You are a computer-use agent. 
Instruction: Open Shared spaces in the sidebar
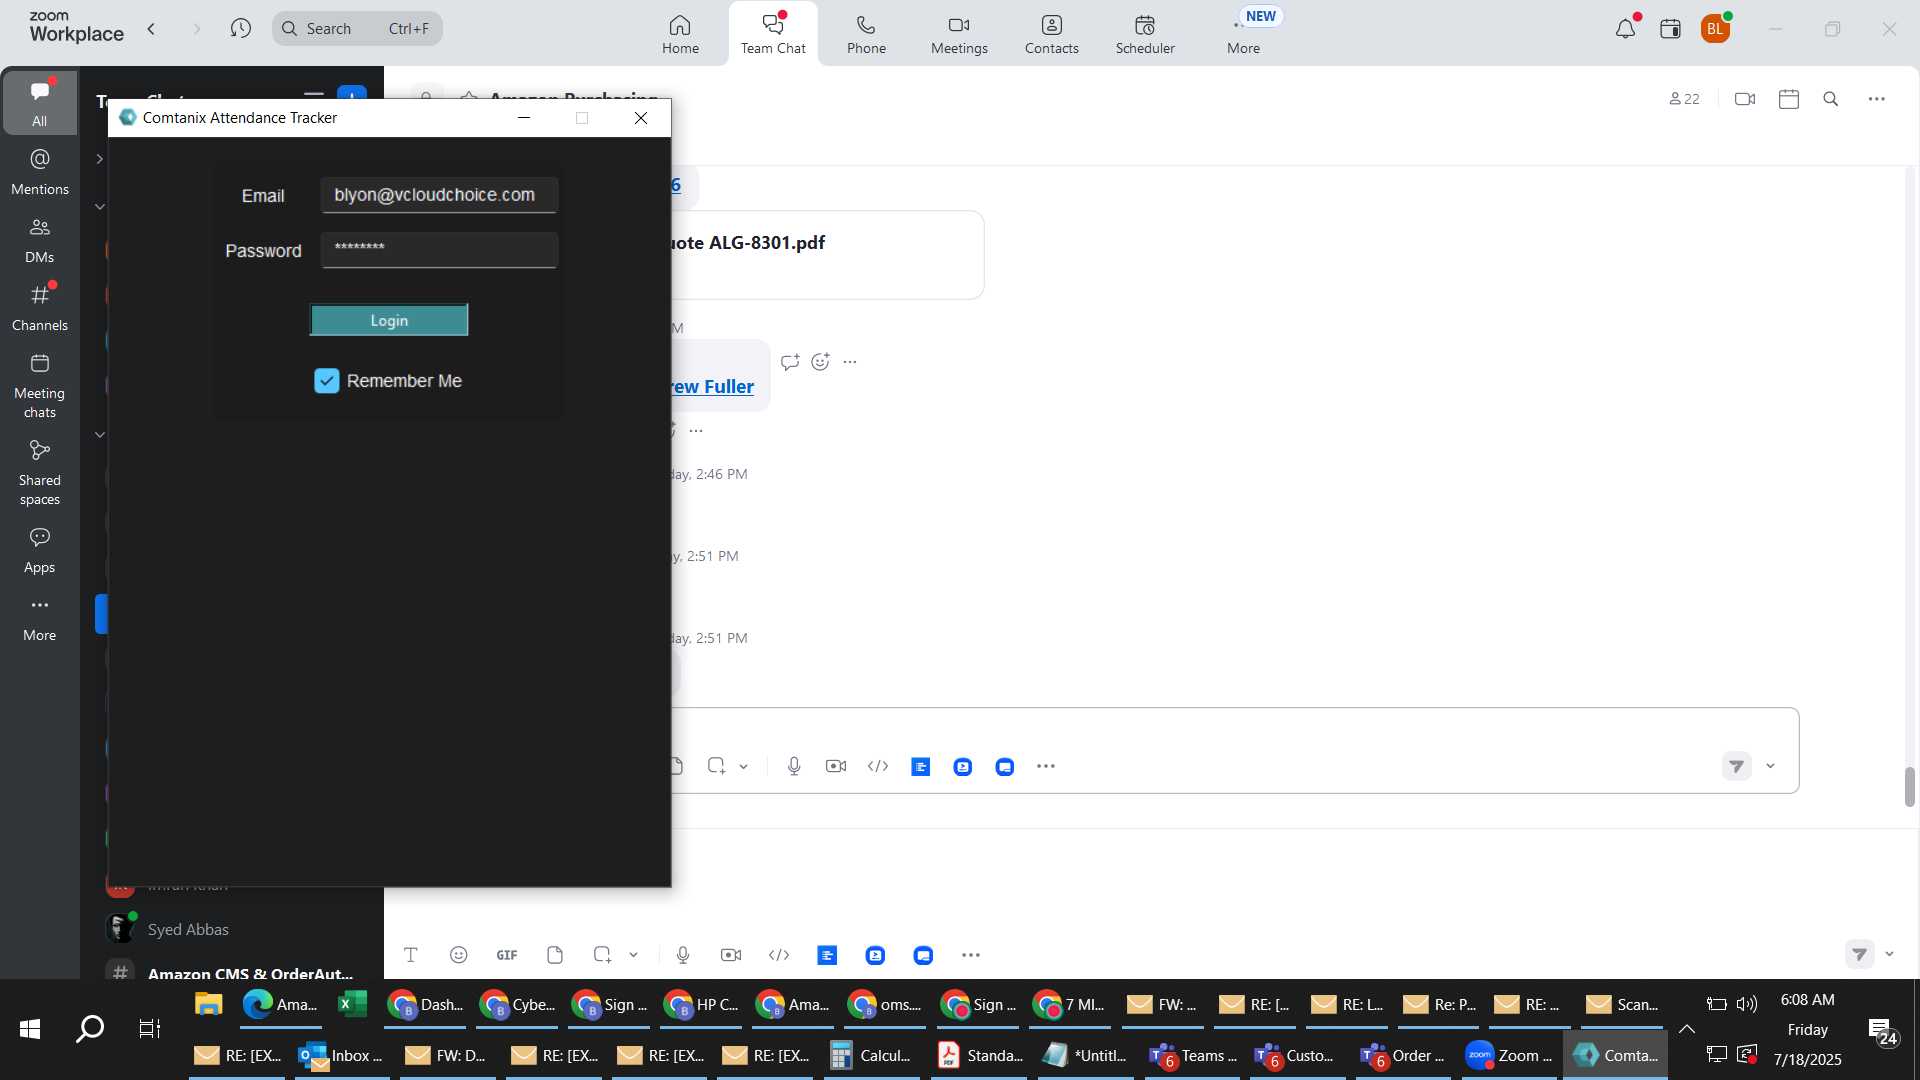(40, 472)
